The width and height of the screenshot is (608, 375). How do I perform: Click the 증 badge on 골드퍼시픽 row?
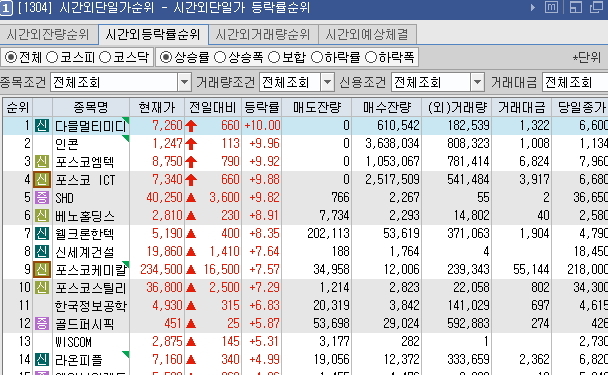[42, 323]
